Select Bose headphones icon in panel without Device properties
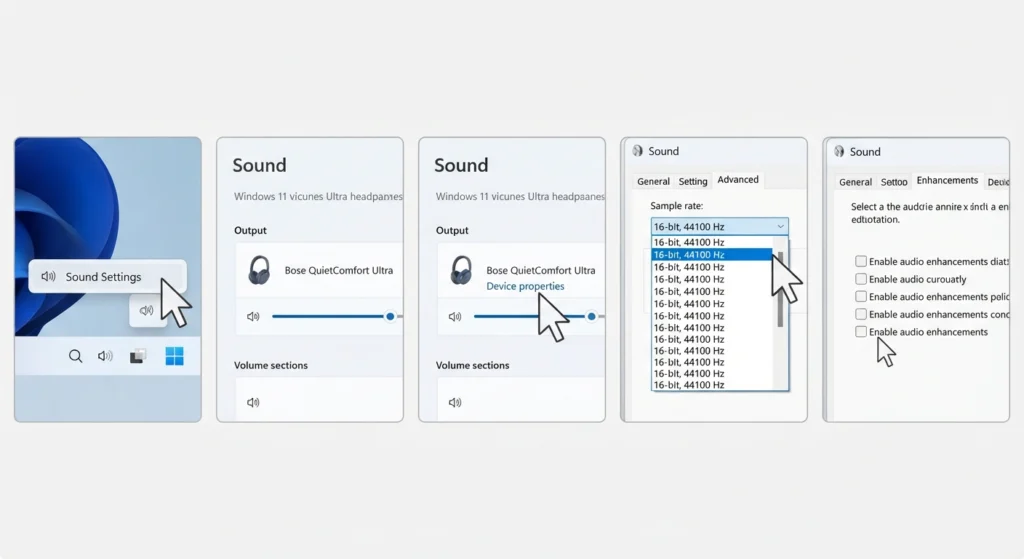The width and height of the screenshot is (1024, 559). [x=259, y=270]
